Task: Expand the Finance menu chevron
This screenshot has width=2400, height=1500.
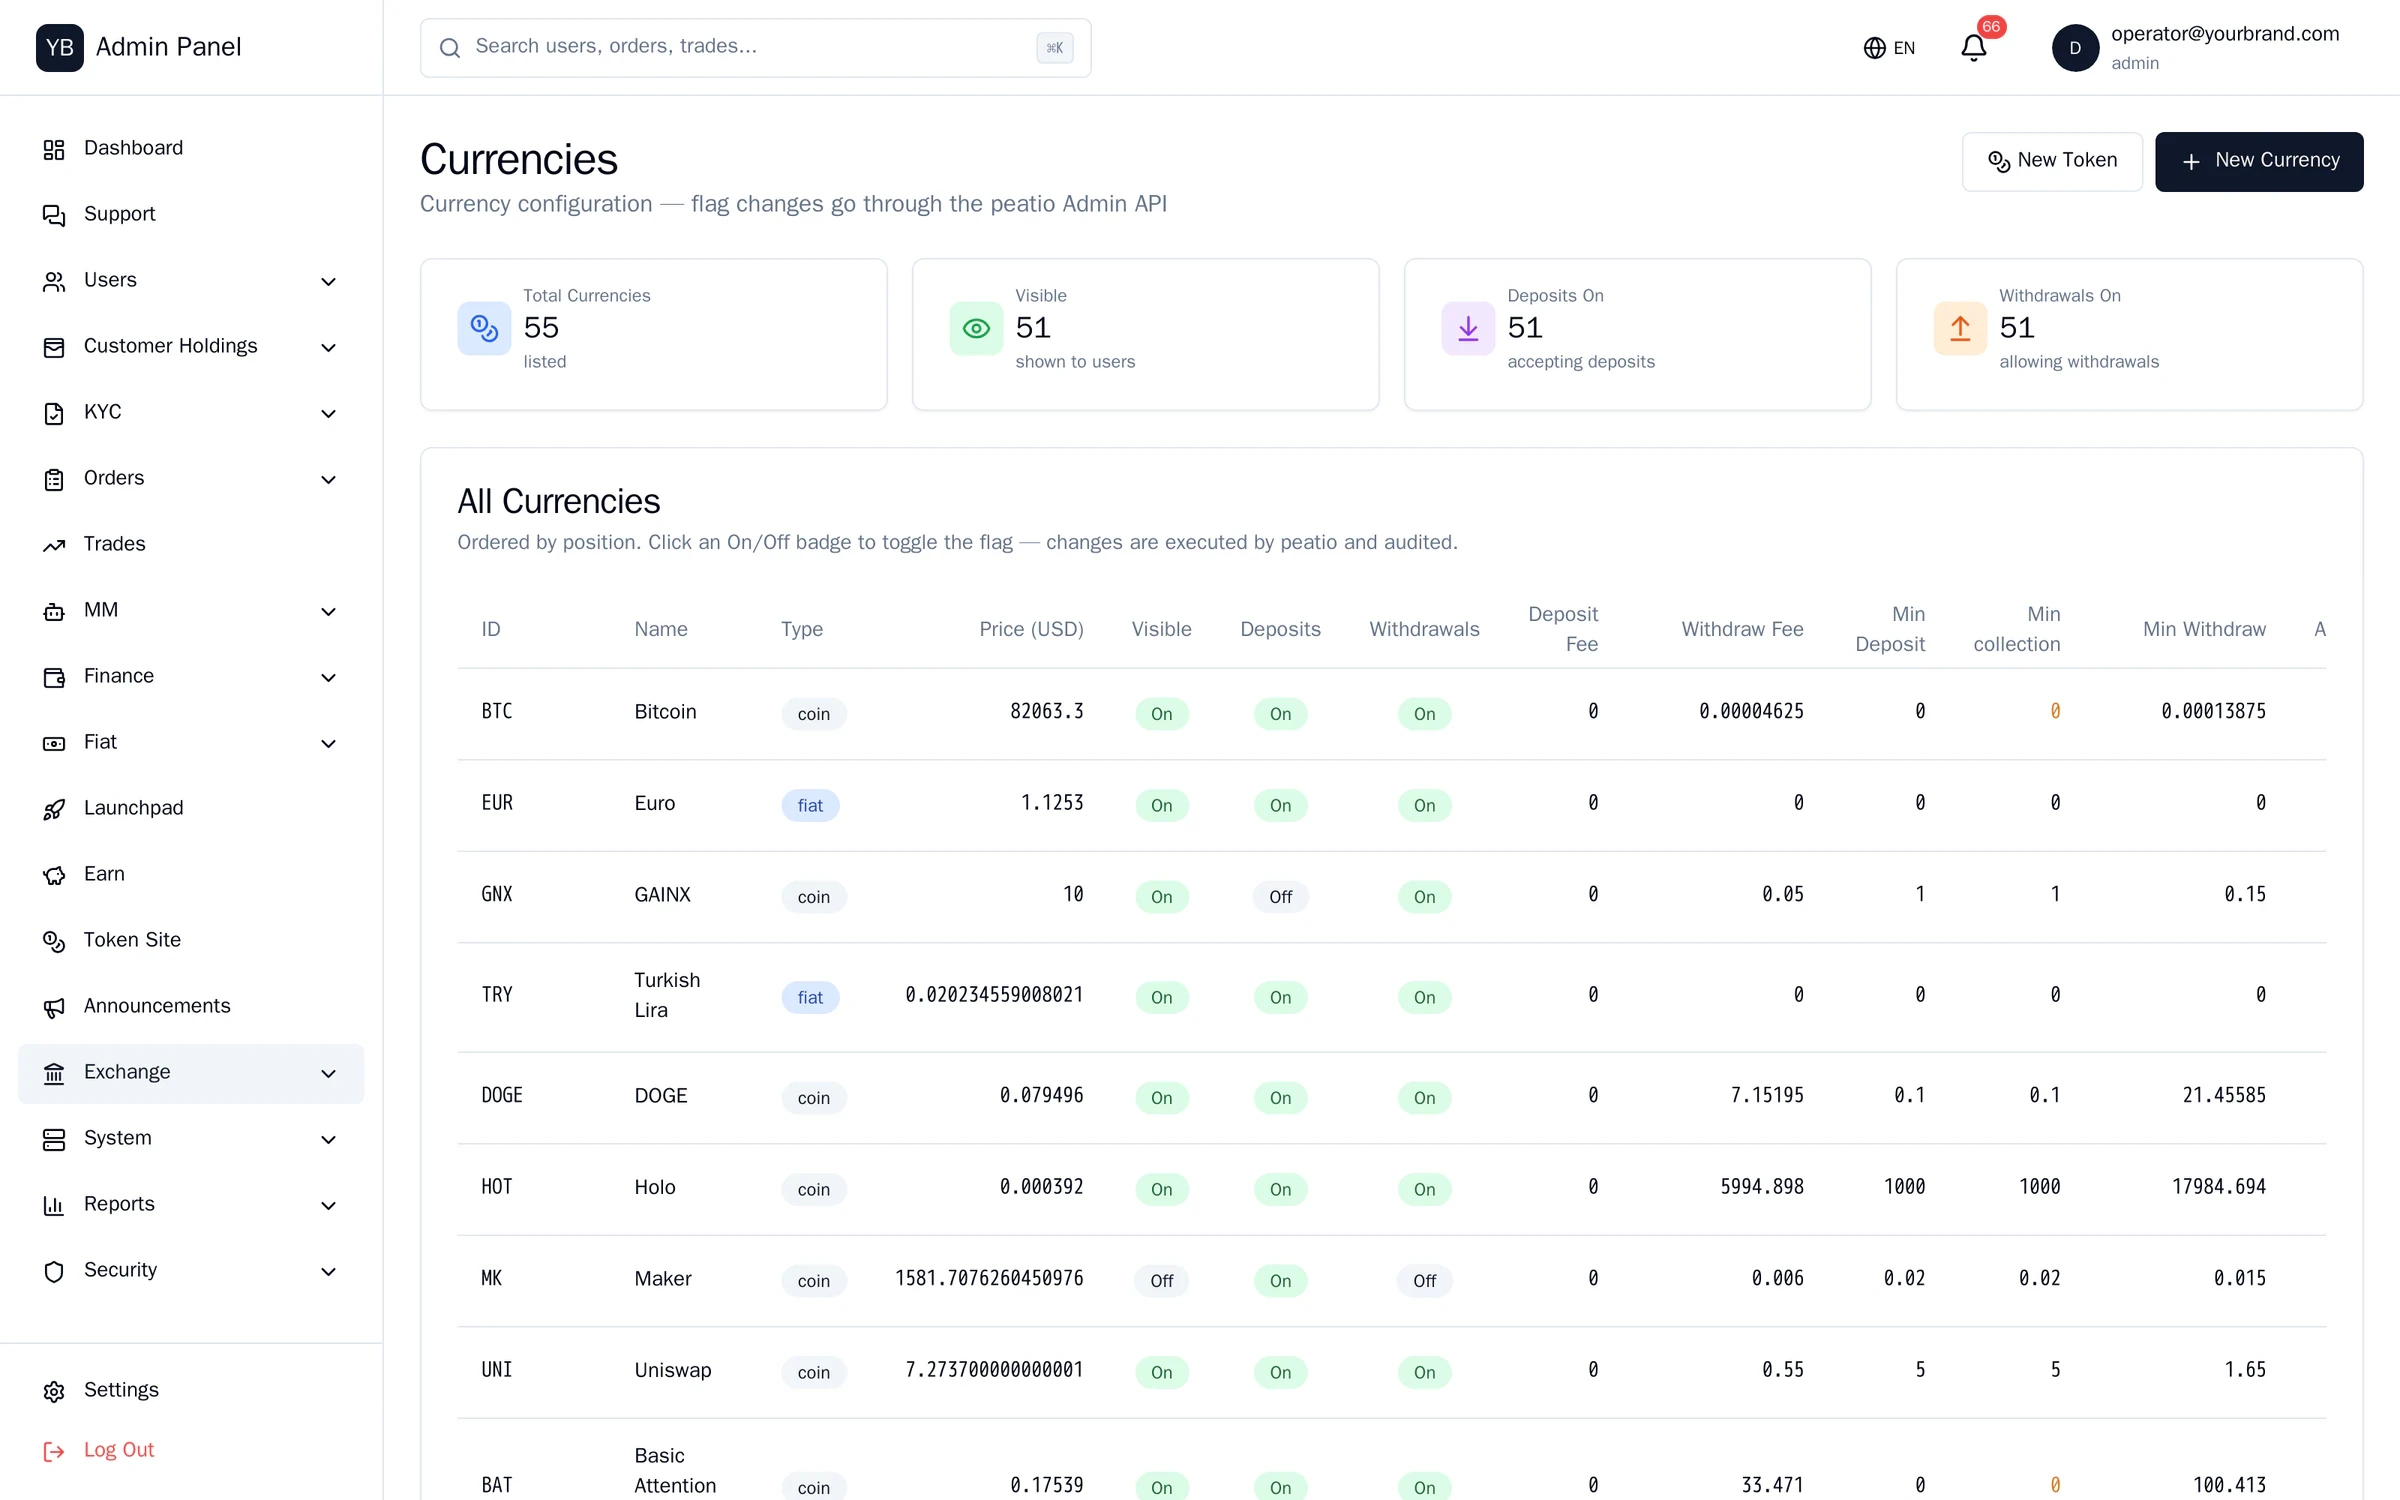Action: coord(328,677)
